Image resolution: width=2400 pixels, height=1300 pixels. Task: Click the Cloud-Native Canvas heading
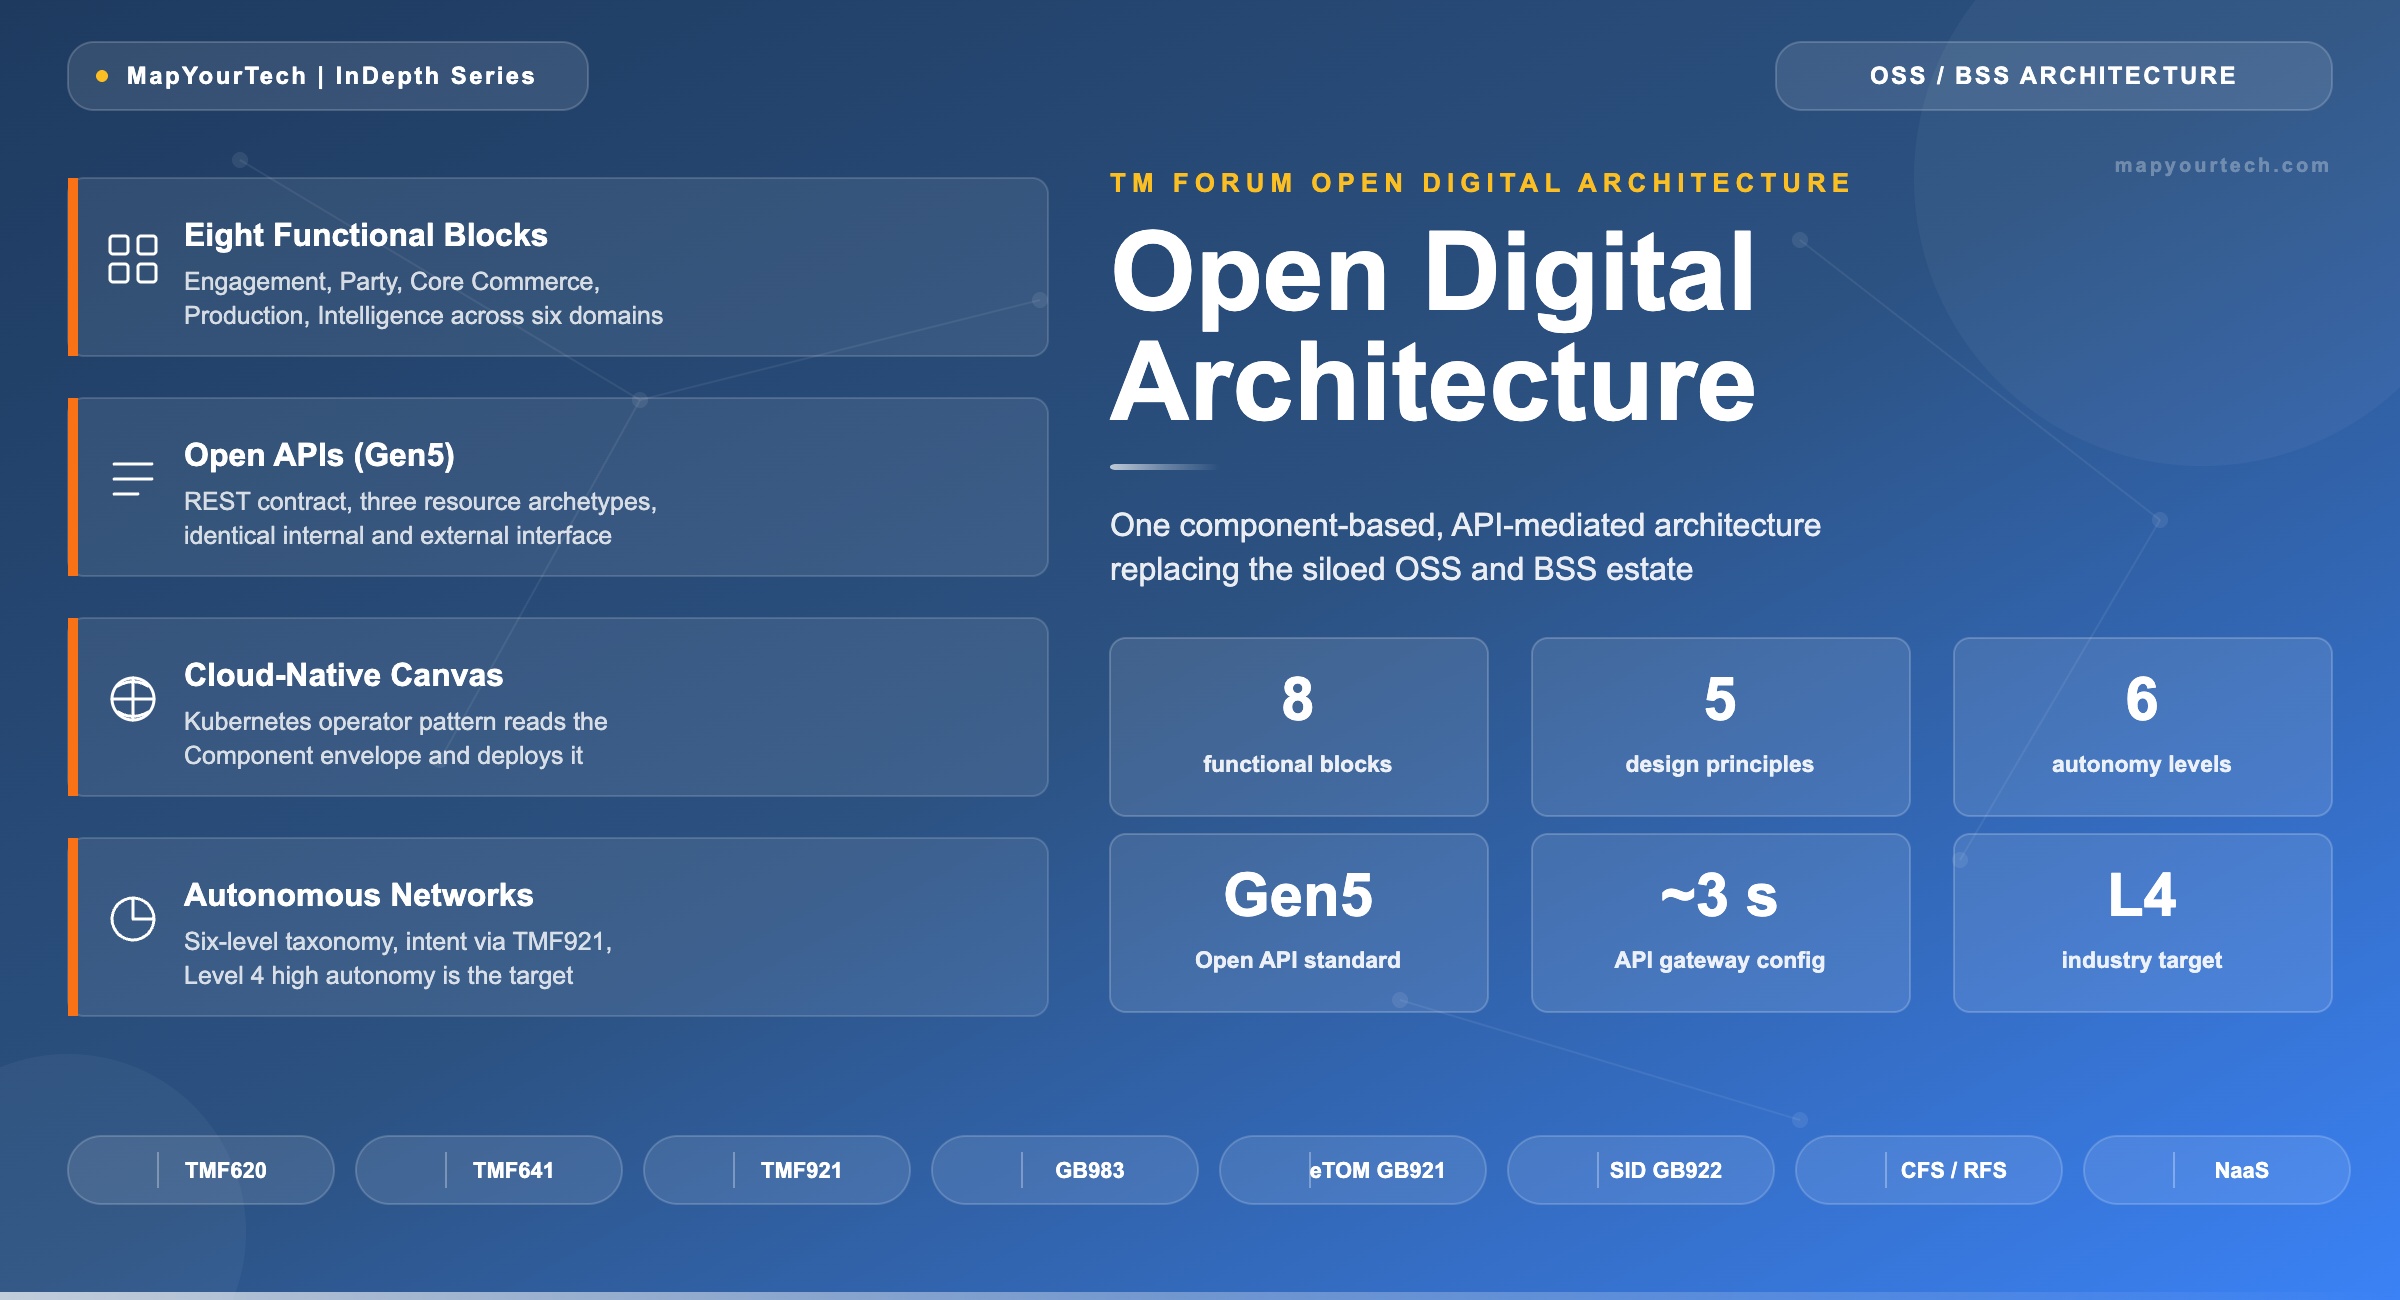(343, 675)
